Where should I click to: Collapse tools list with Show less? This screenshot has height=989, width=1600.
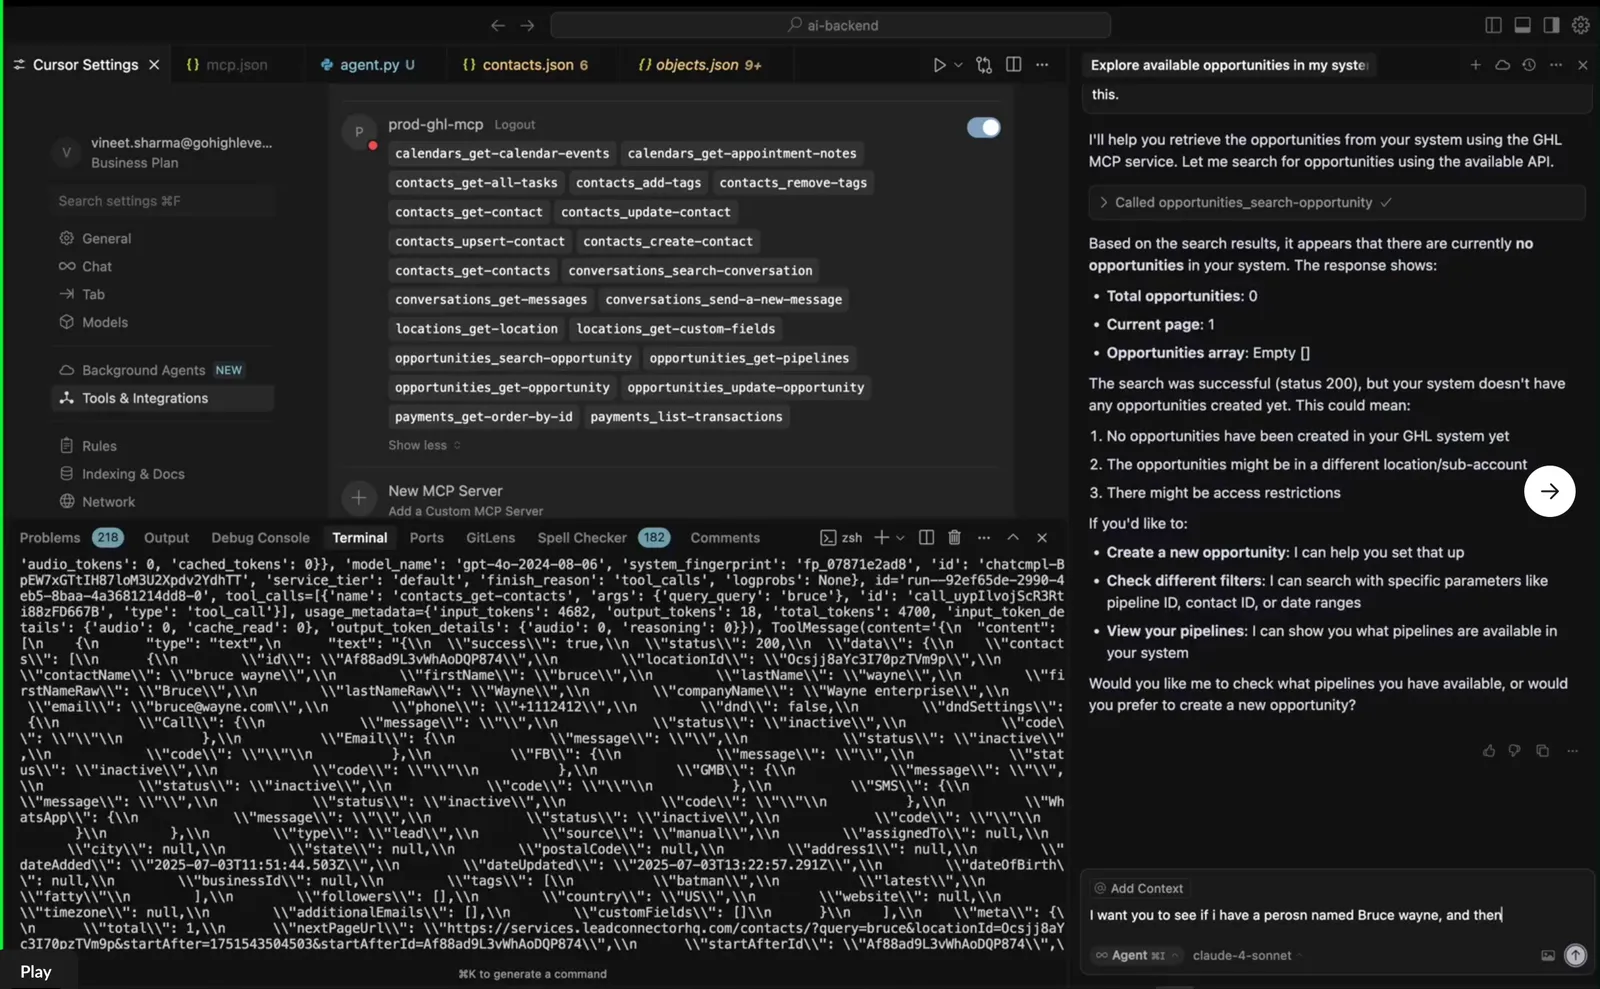(x=424, y=446)
